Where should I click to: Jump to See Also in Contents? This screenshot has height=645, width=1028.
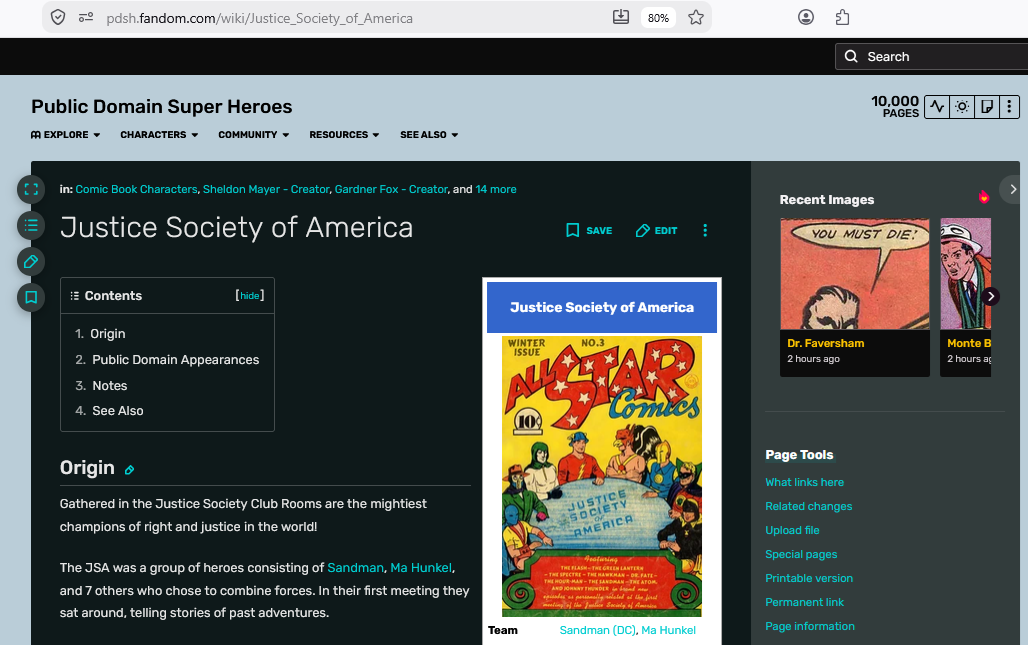pos(117,411)
